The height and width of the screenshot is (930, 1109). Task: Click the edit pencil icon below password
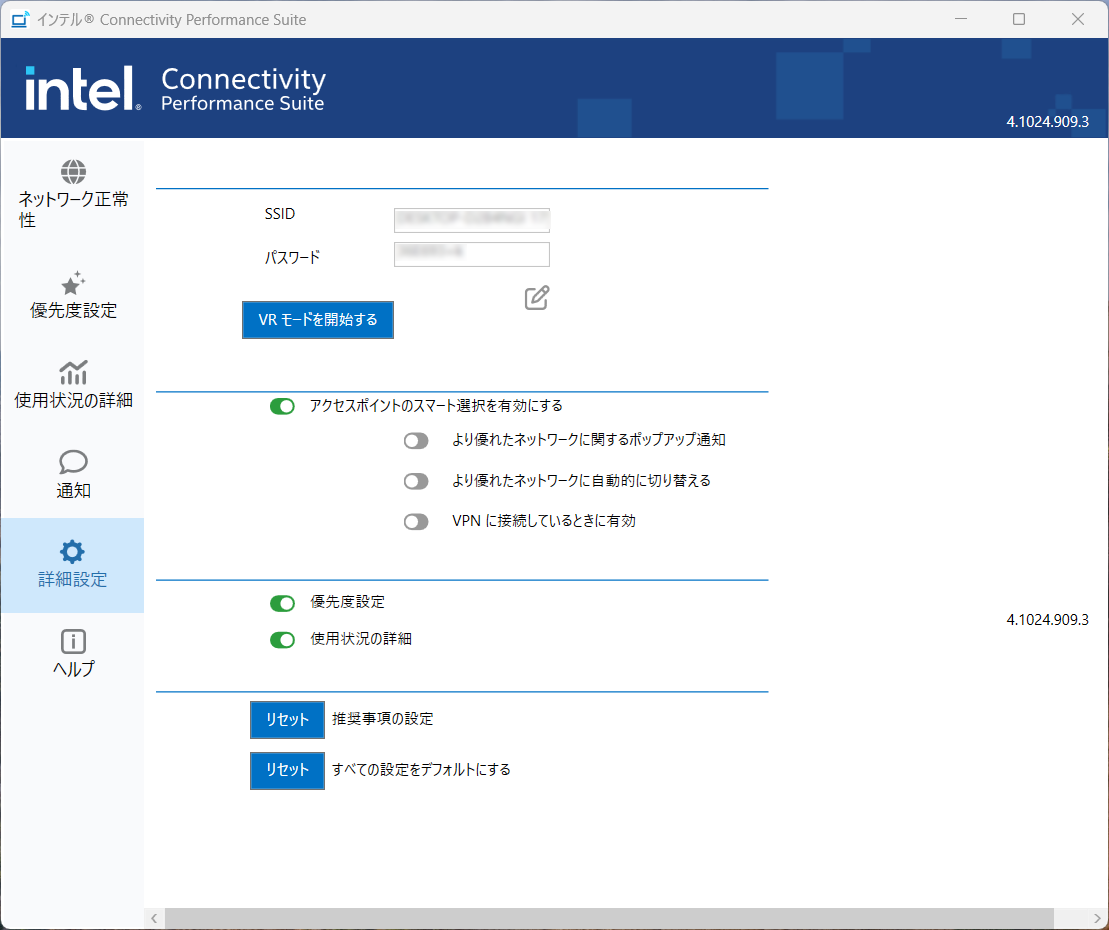tap(537, 298)
